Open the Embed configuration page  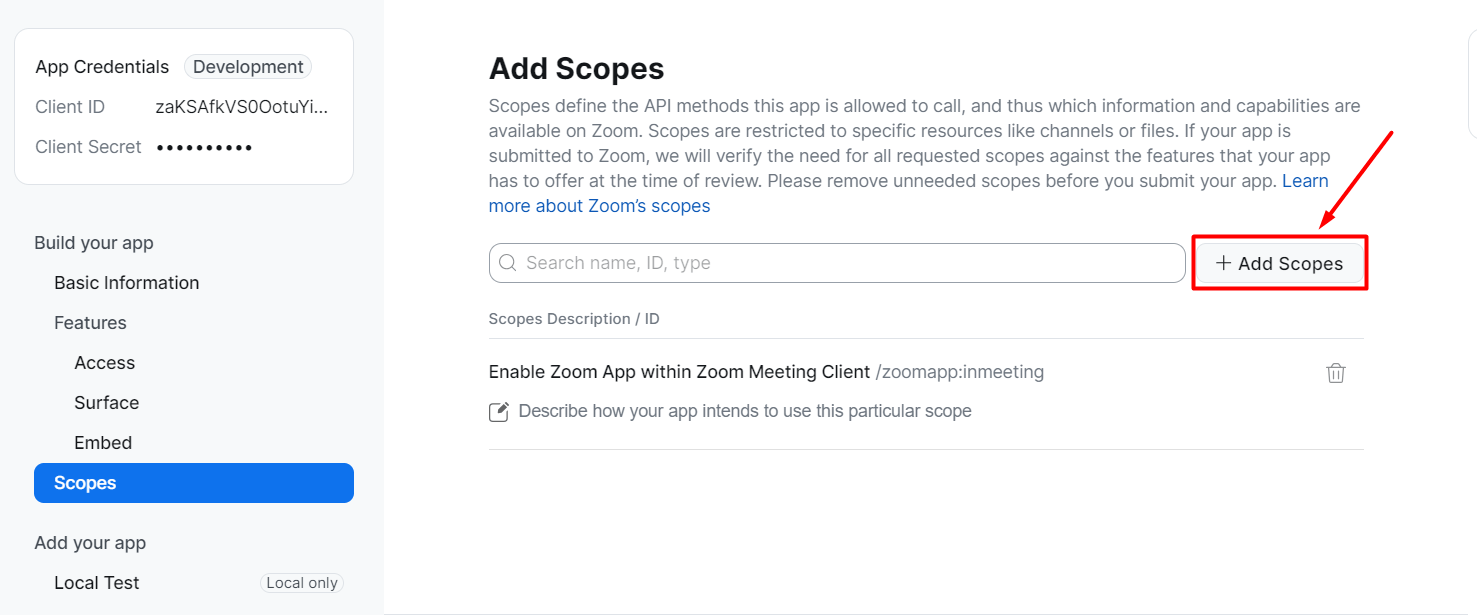pos(102,442)
